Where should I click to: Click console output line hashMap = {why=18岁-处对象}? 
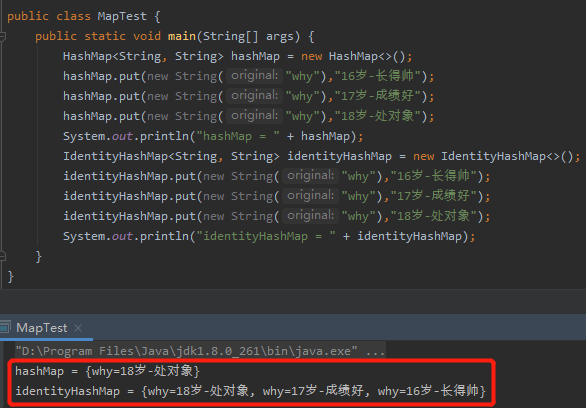point(108,371)
